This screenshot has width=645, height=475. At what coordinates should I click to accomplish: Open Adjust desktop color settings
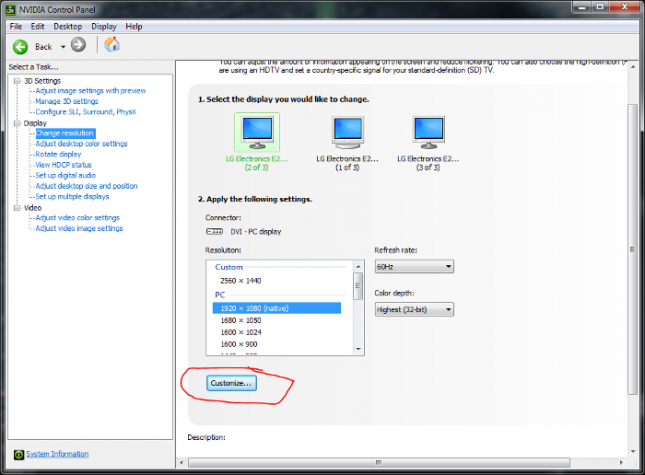pos(81,144)
